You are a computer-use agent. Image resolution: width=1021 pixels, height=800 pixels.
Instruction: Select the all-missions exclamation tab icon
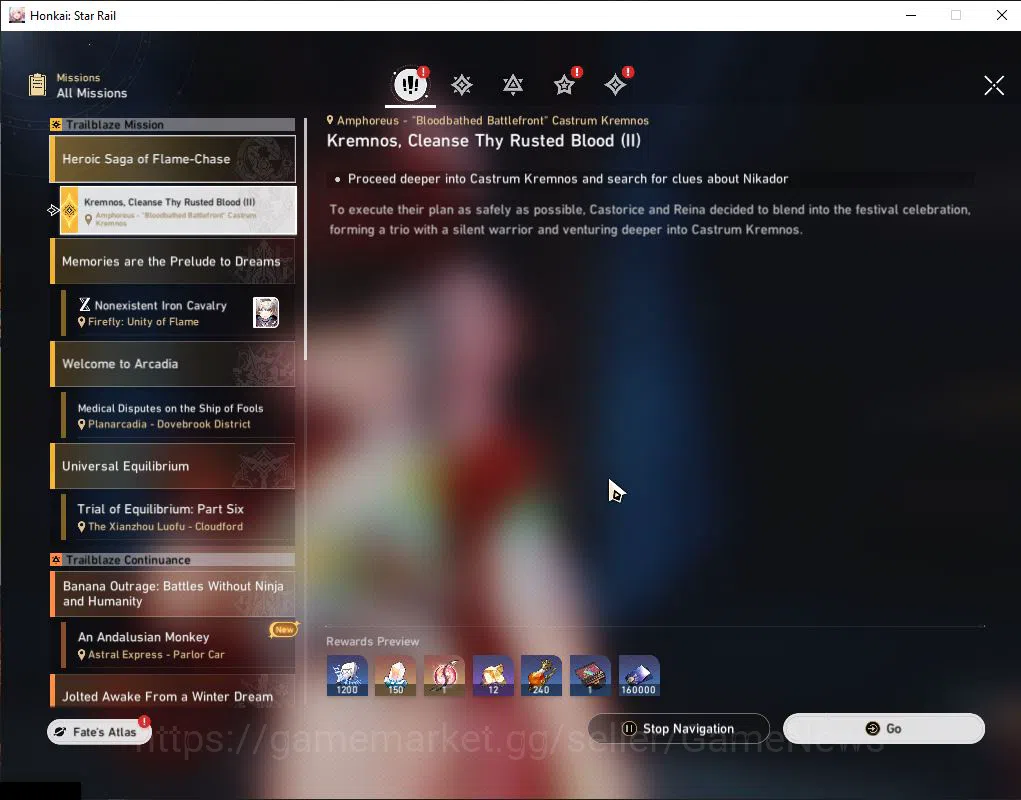[x=410, y=85]
